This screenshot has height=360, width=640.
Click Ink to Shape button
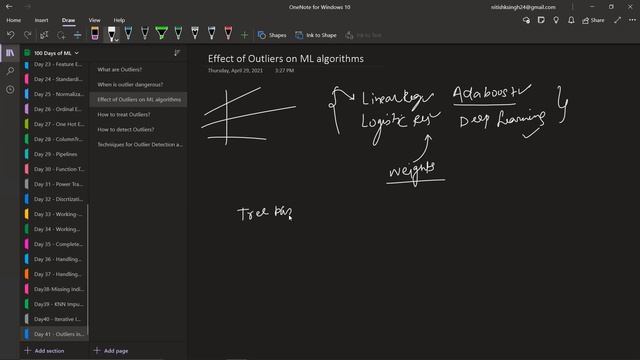pyautogui.click(x=316, y=35)
